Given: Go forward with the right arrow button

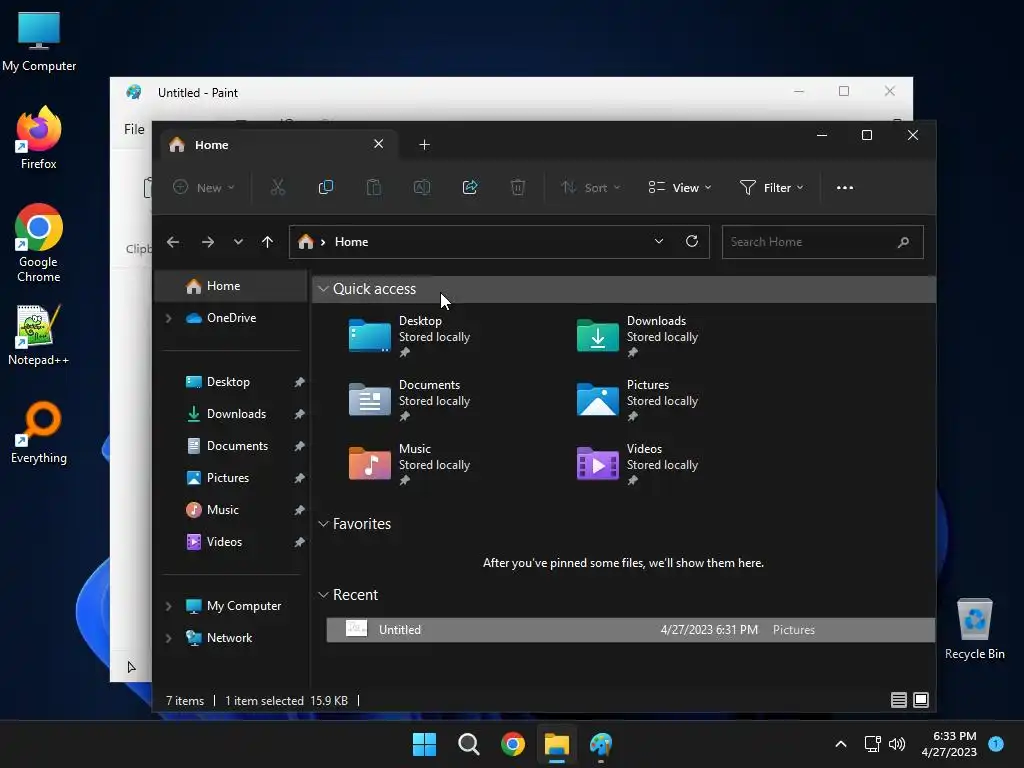Looking at the screenshot, I should pos(208,242).
